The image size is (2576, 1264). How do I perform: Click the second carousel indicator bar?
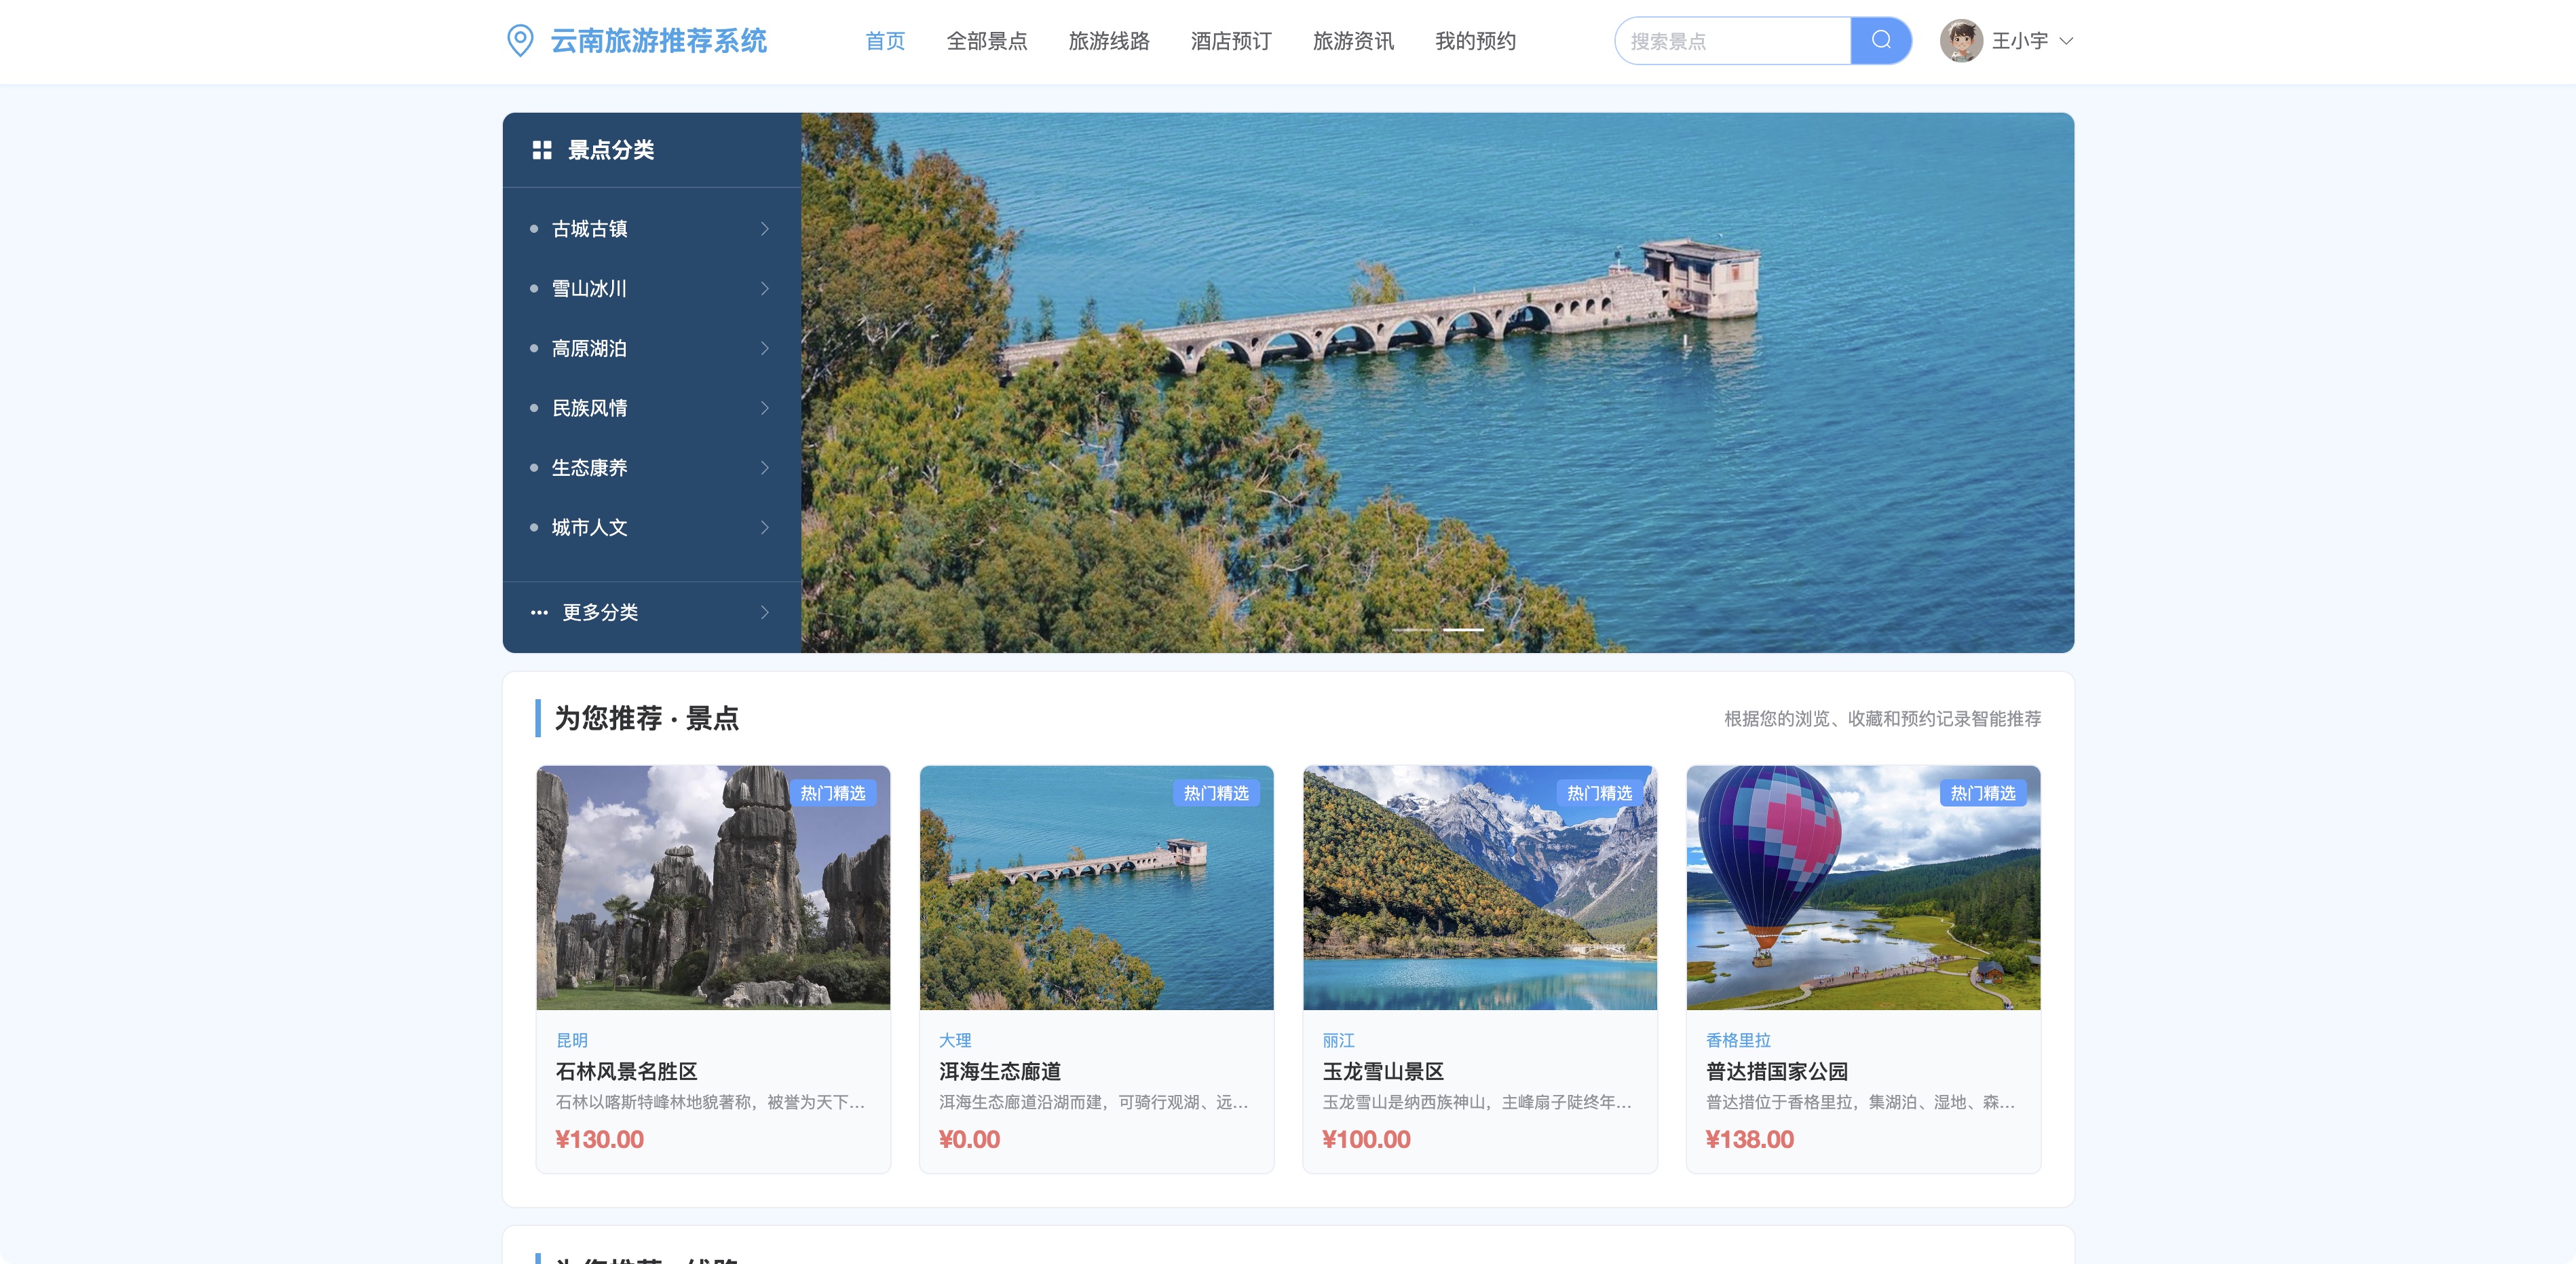point(1463,630)
